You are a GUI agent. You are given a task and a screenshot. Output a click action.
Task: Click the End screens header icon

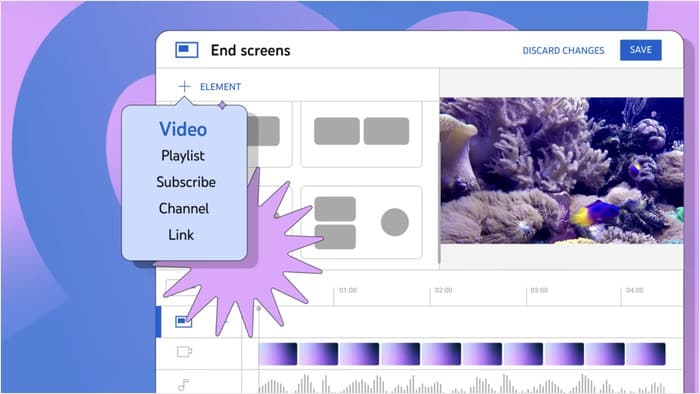tap(187, 50)
